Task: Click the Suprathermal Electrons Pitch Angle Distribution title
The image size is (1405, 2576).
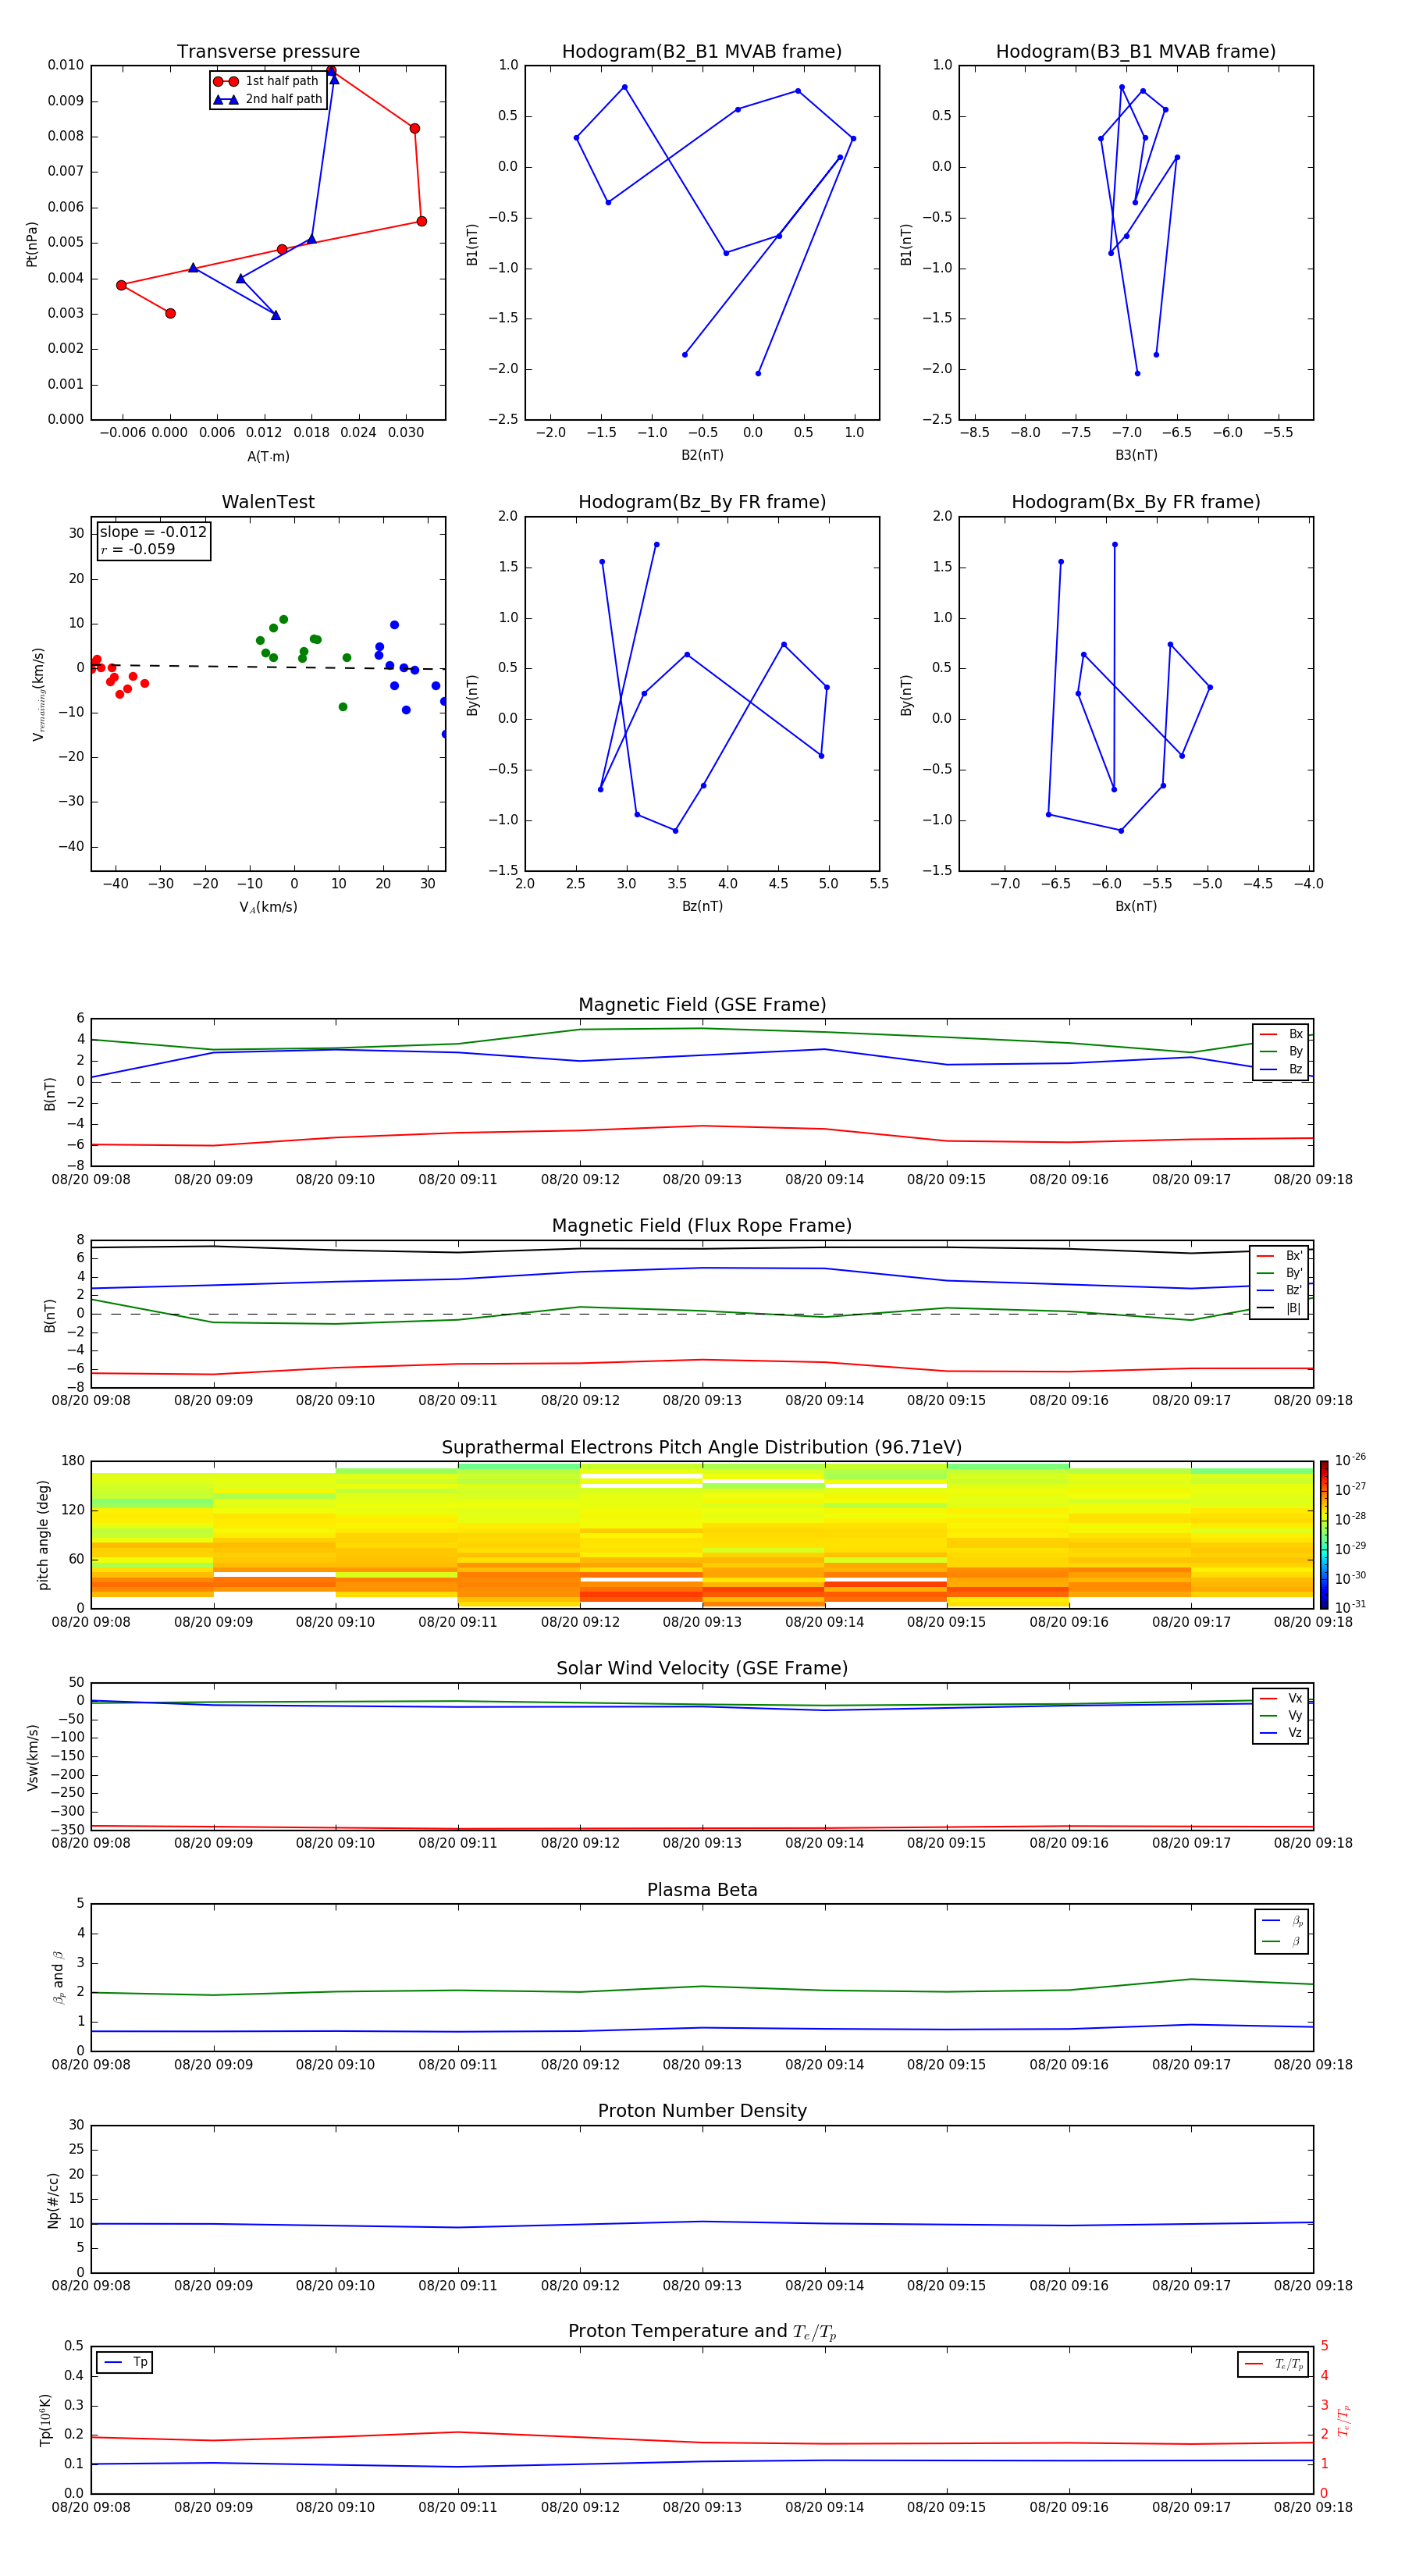Action: (x=702, y=1448)
